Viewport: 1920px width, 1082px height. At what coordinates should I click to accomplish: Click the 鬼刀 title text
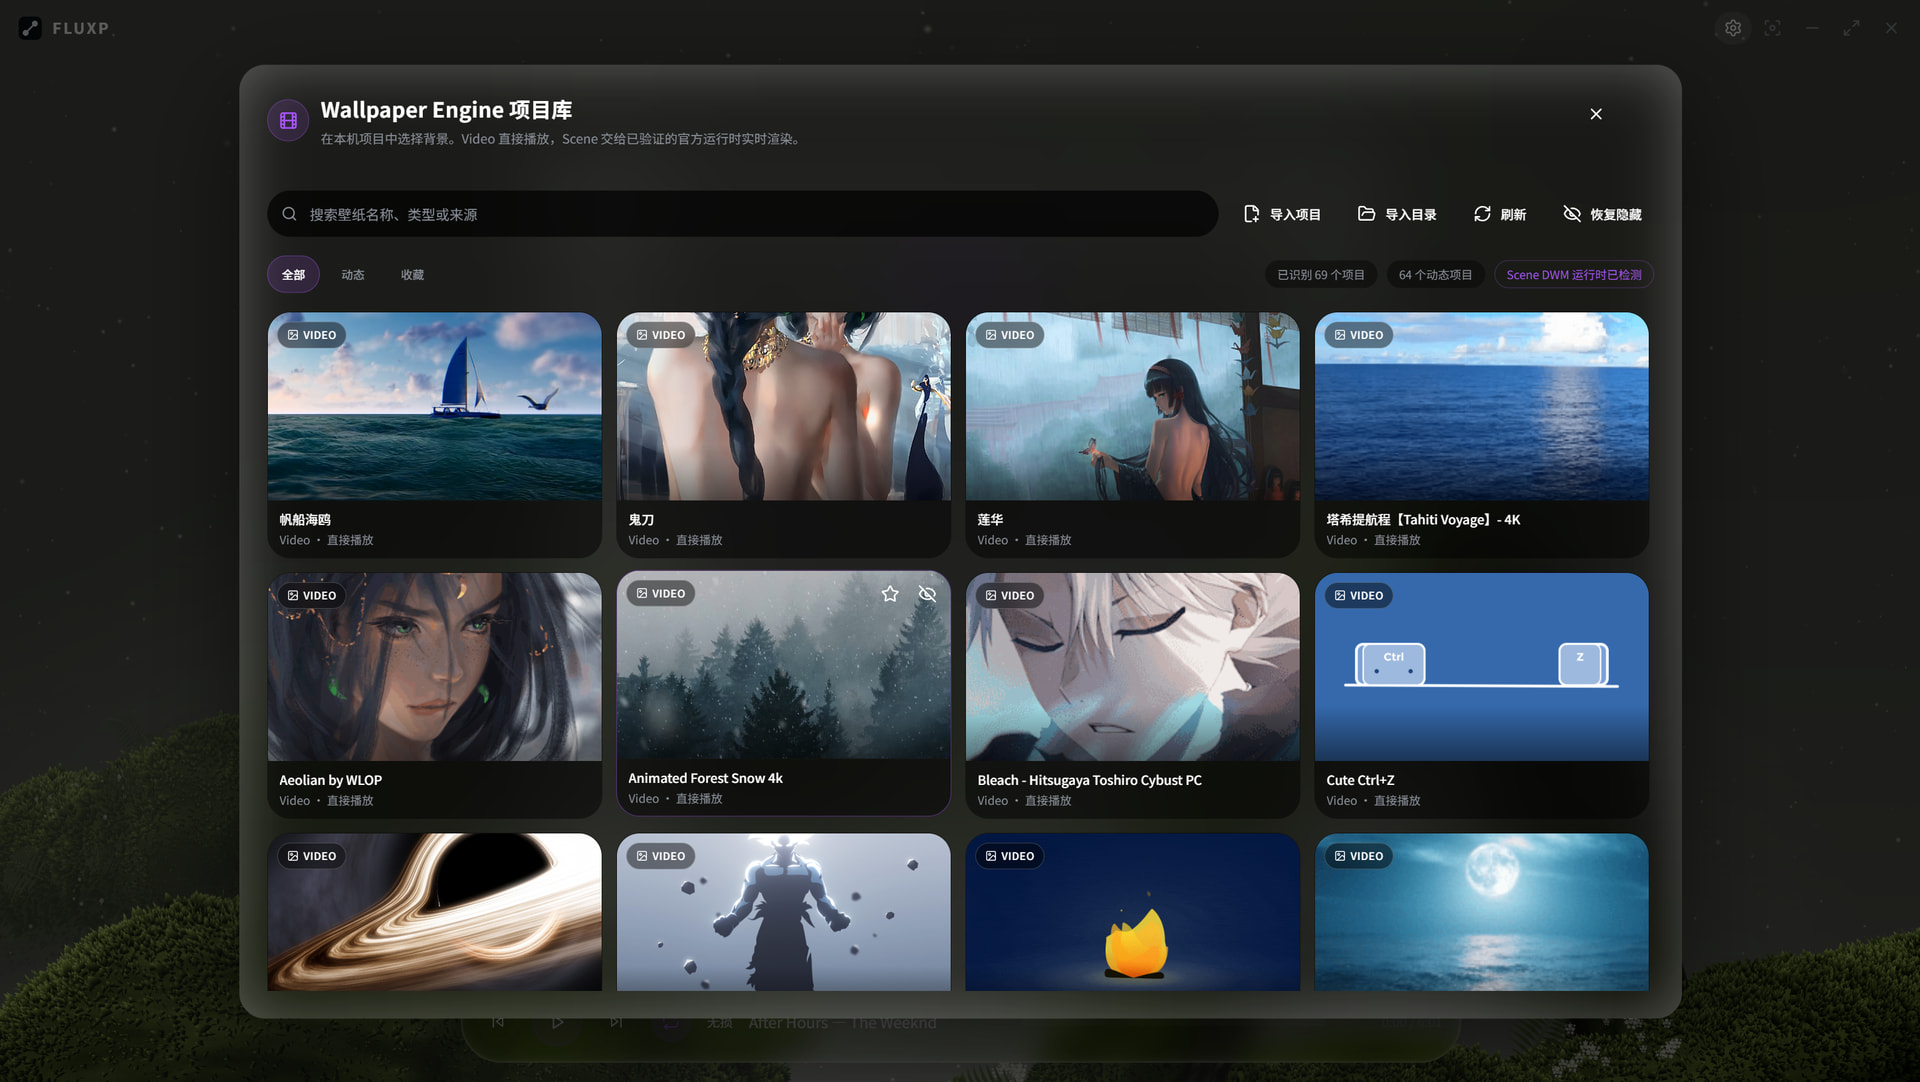coord(641,520)
